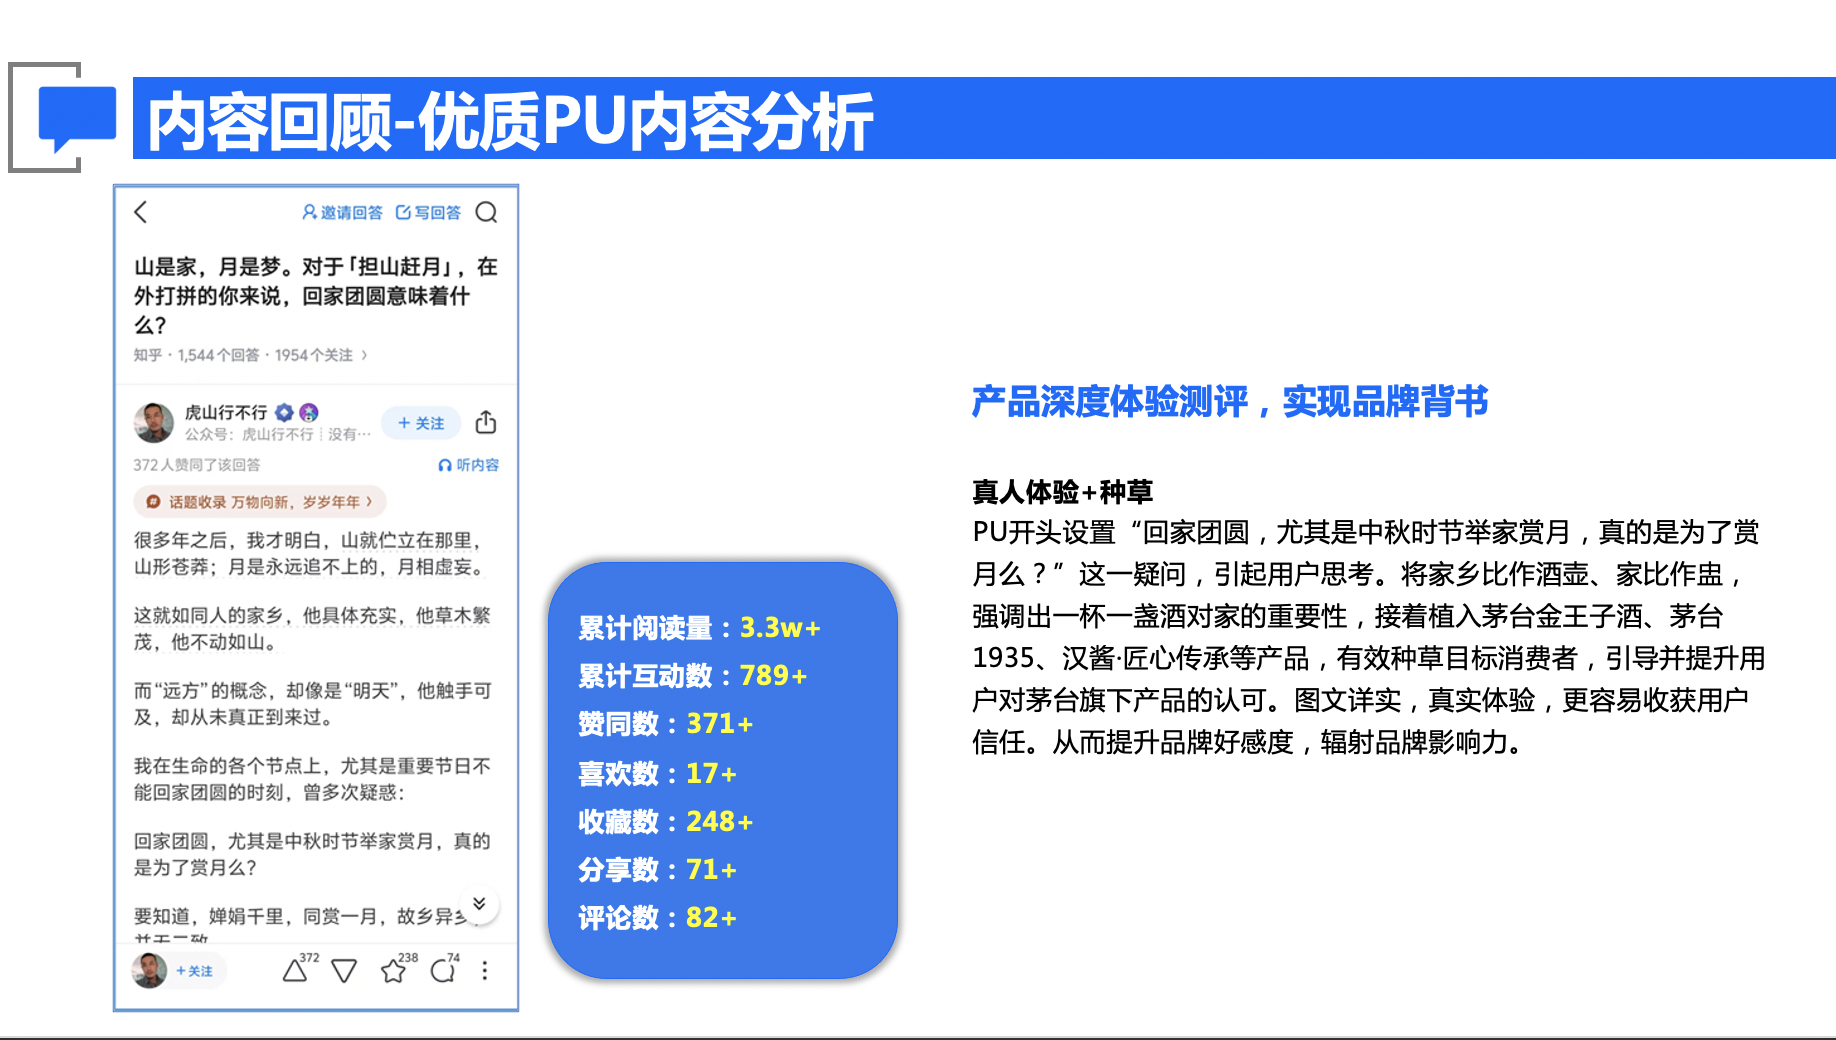Click the share icon beside author follow button

(x=486, y=422)
